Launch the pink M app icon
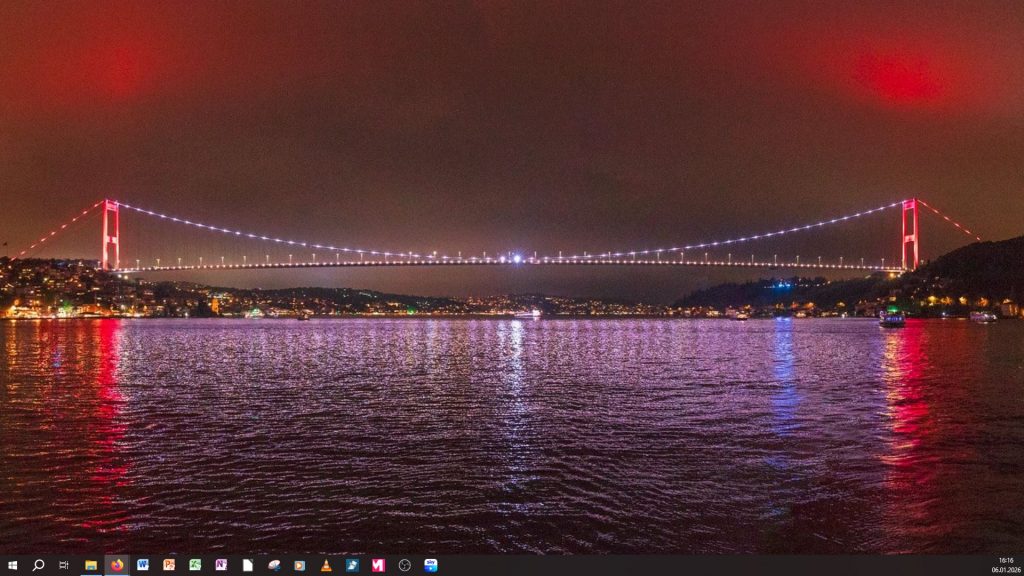Screen dimensions: 1024x576 [x=378, y=565]
